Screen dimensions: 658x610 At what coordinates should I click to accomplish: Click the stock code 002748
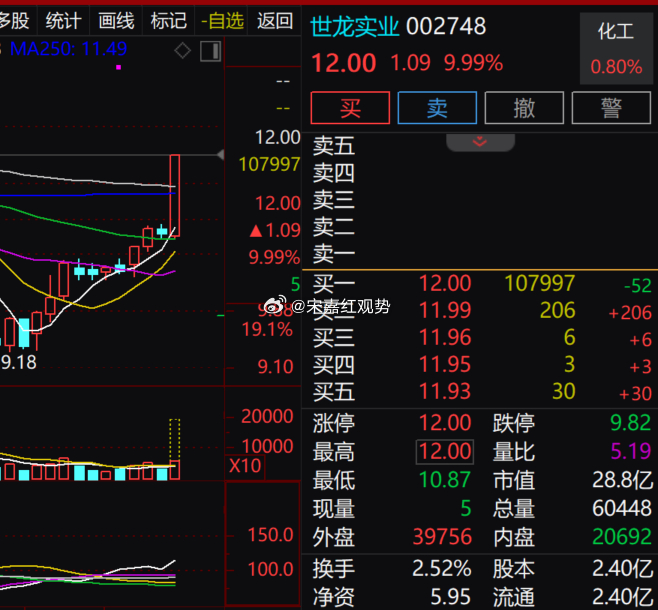pyautogui.click(x=446, y=26)
